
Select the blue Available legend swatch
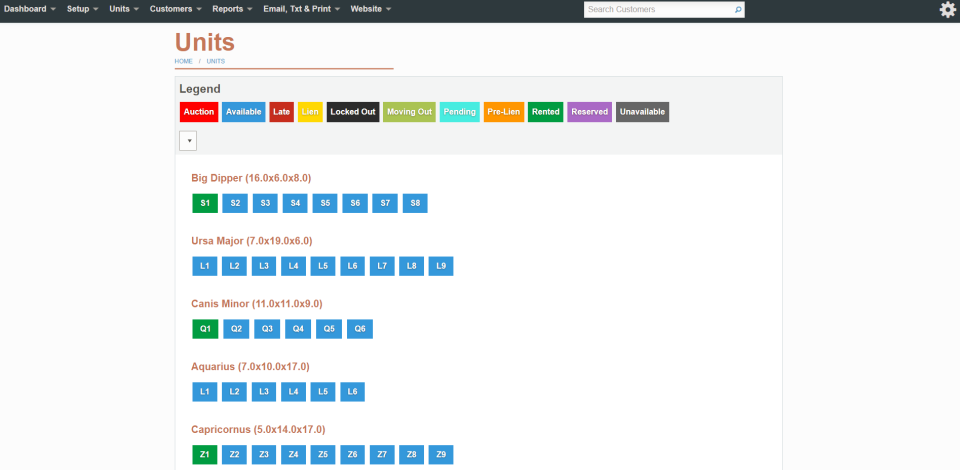[244, 112]
